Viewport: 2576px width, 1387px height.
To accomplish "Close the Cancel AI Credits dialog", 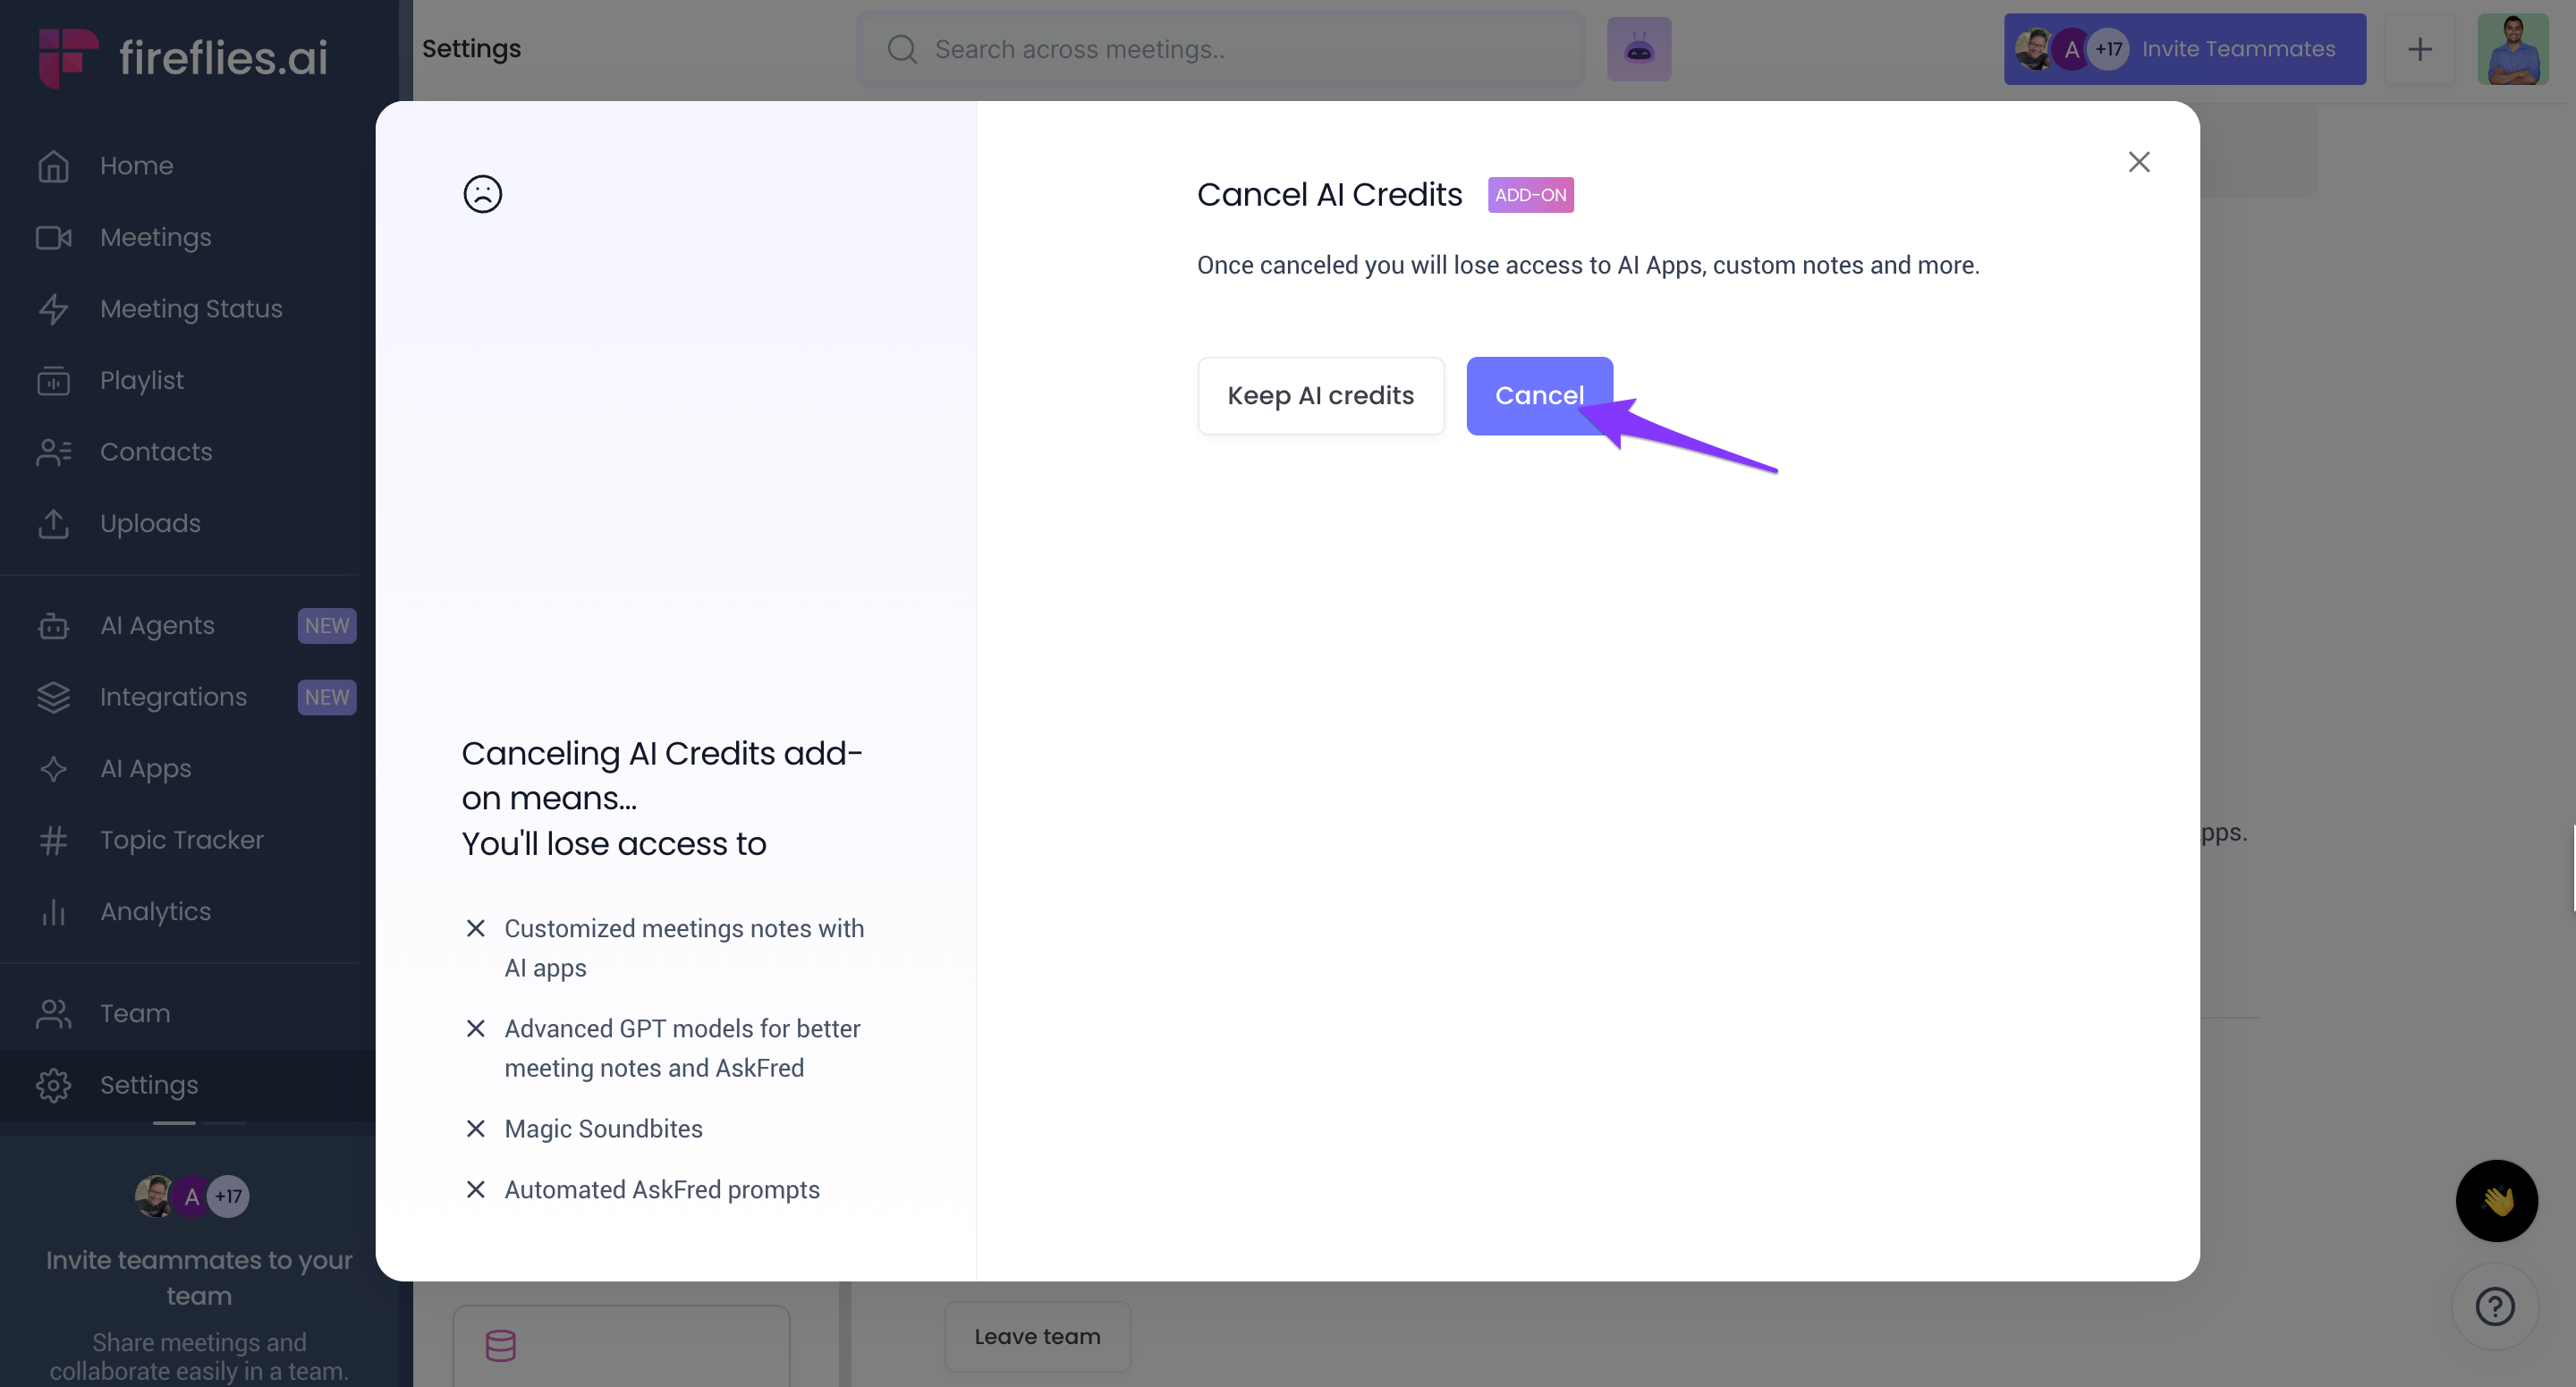I will (2138, 162).
